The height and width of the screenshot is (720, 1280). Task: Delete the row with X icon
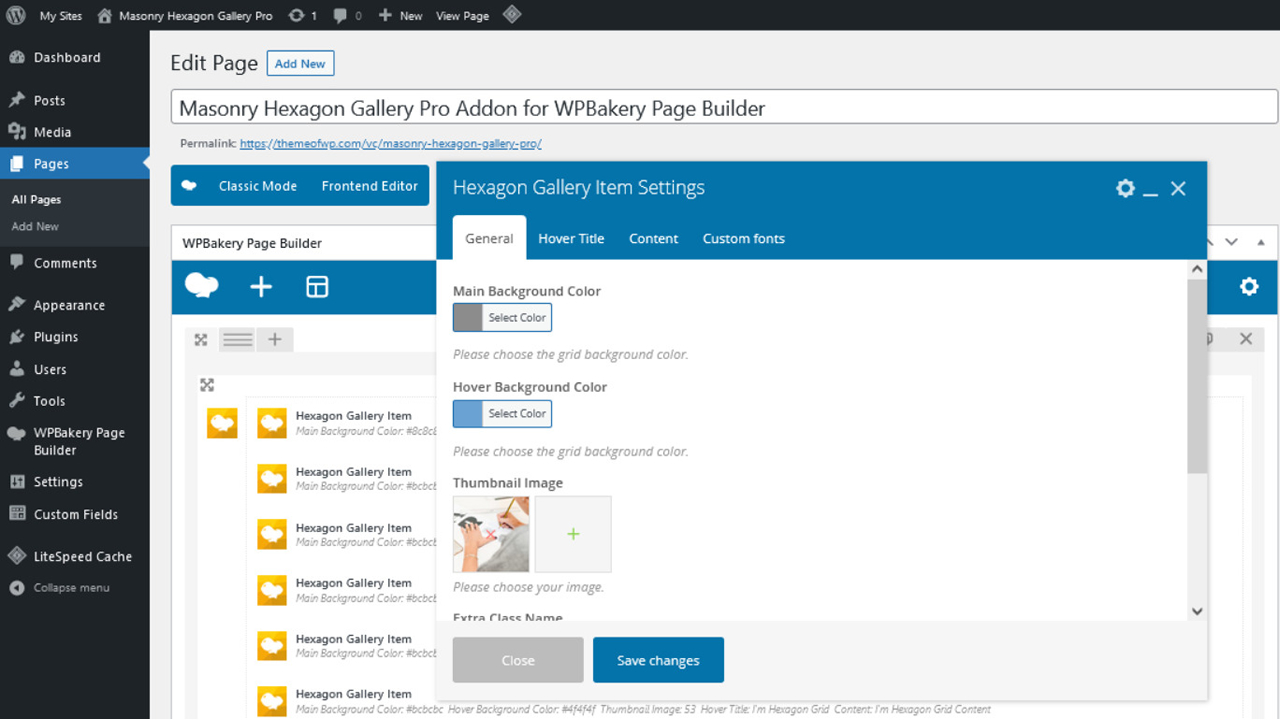(1246, 339)
